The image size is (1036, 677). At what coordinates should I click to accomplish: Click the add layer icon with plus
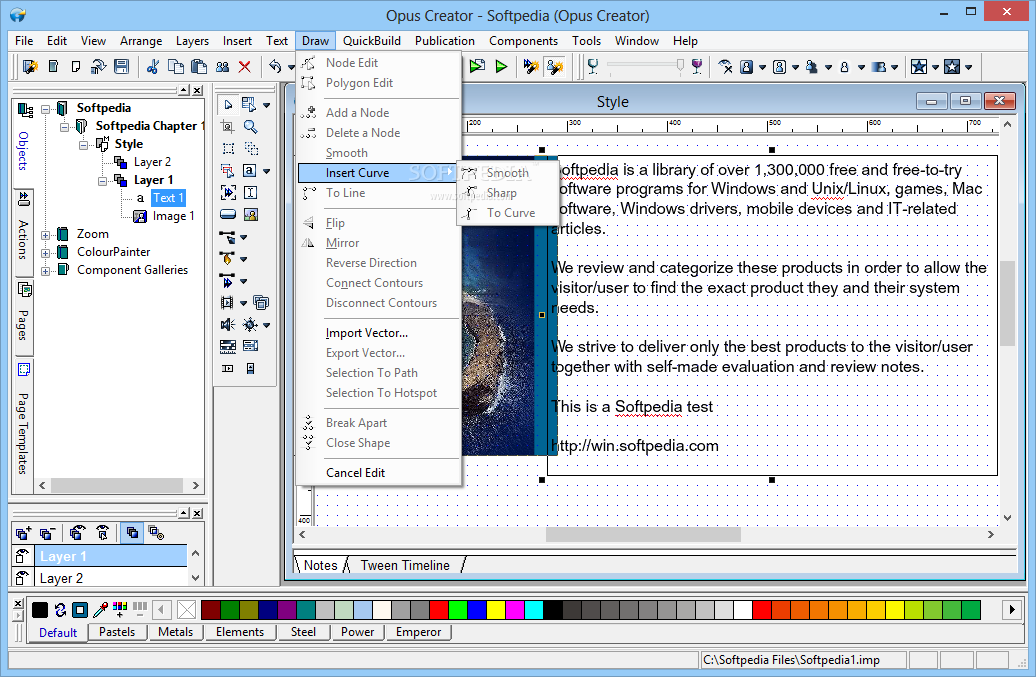pyautogui.click(x=23, y=533)
